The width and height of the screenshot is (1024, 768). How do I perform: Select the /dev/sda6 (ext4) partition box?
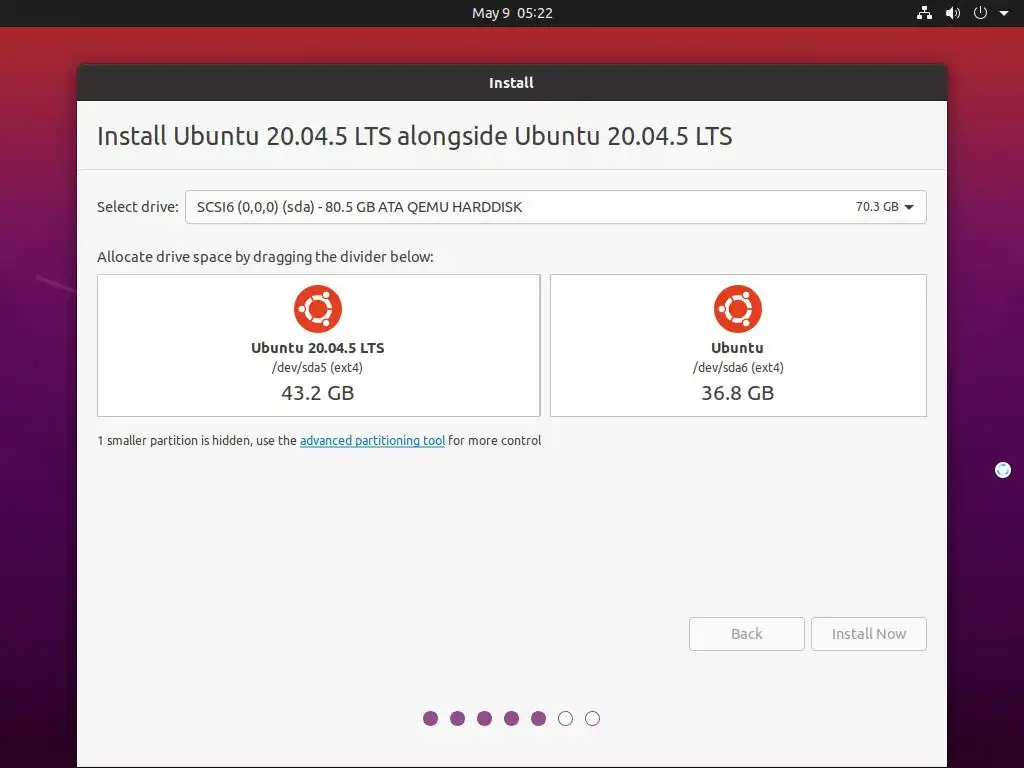coord(739,345)
